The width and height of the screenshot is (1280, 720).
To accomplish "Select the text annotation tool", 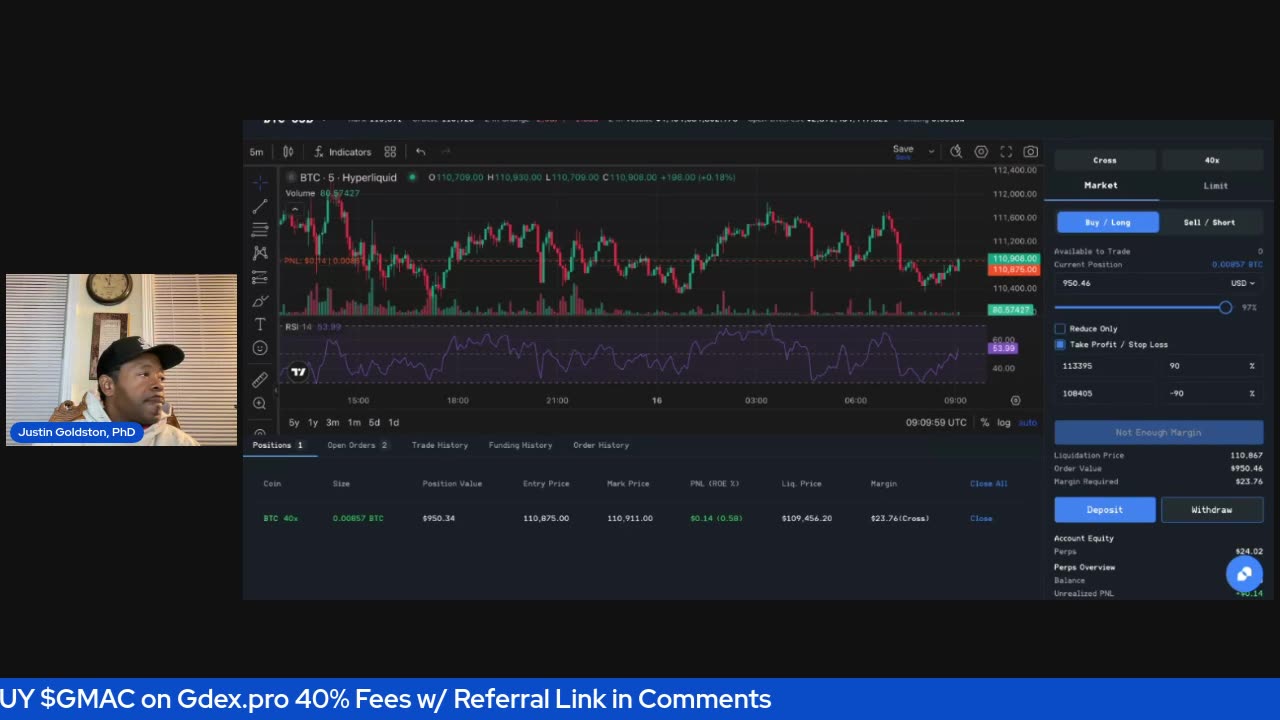I will click(260, 324).
